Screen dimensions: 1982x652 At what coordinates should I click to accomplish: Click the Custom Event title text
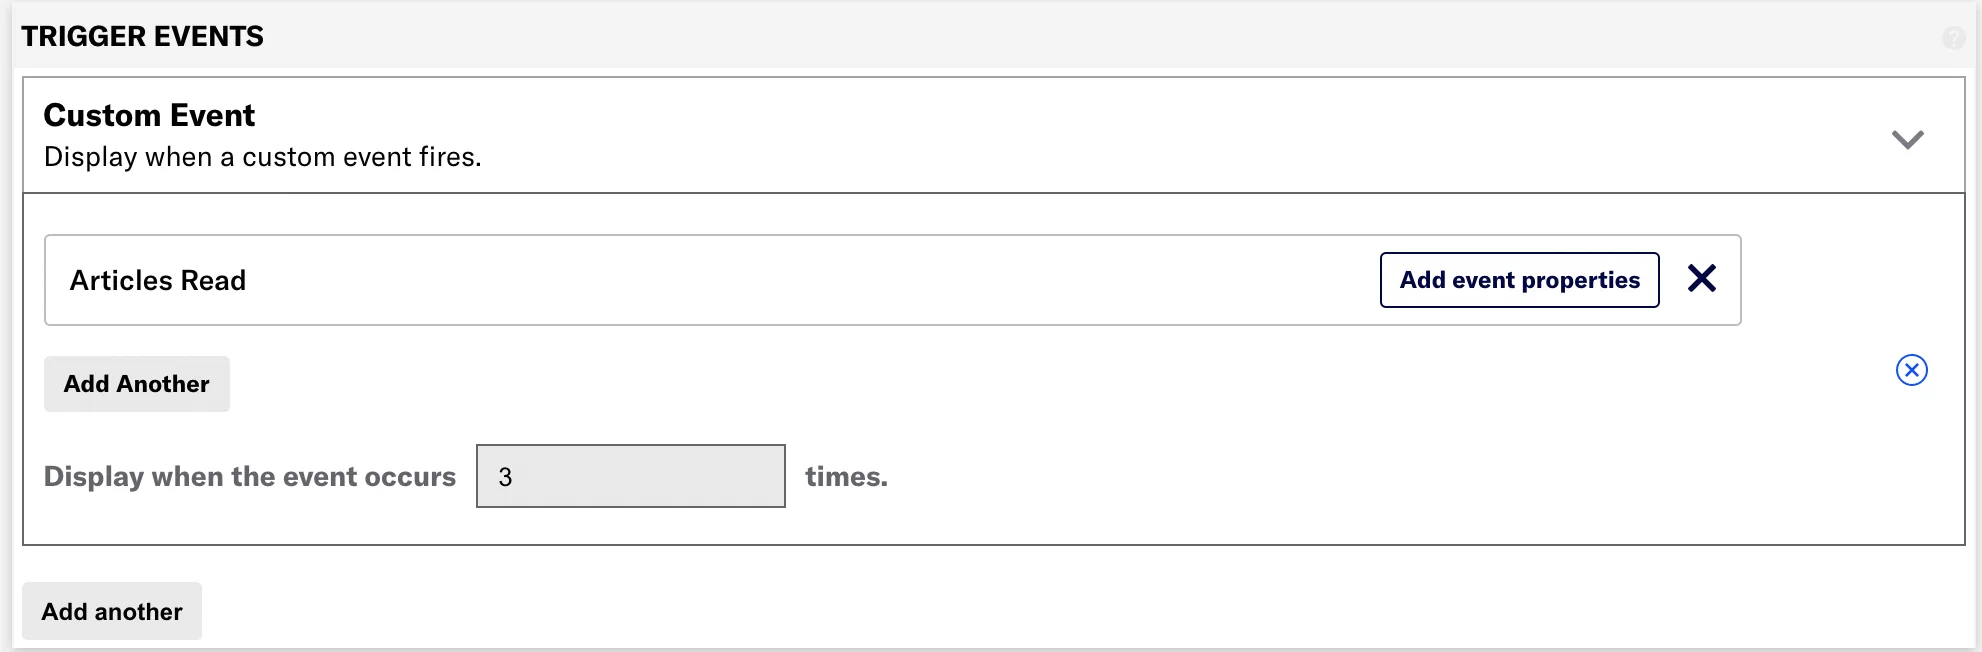click(x=148, y=114)
